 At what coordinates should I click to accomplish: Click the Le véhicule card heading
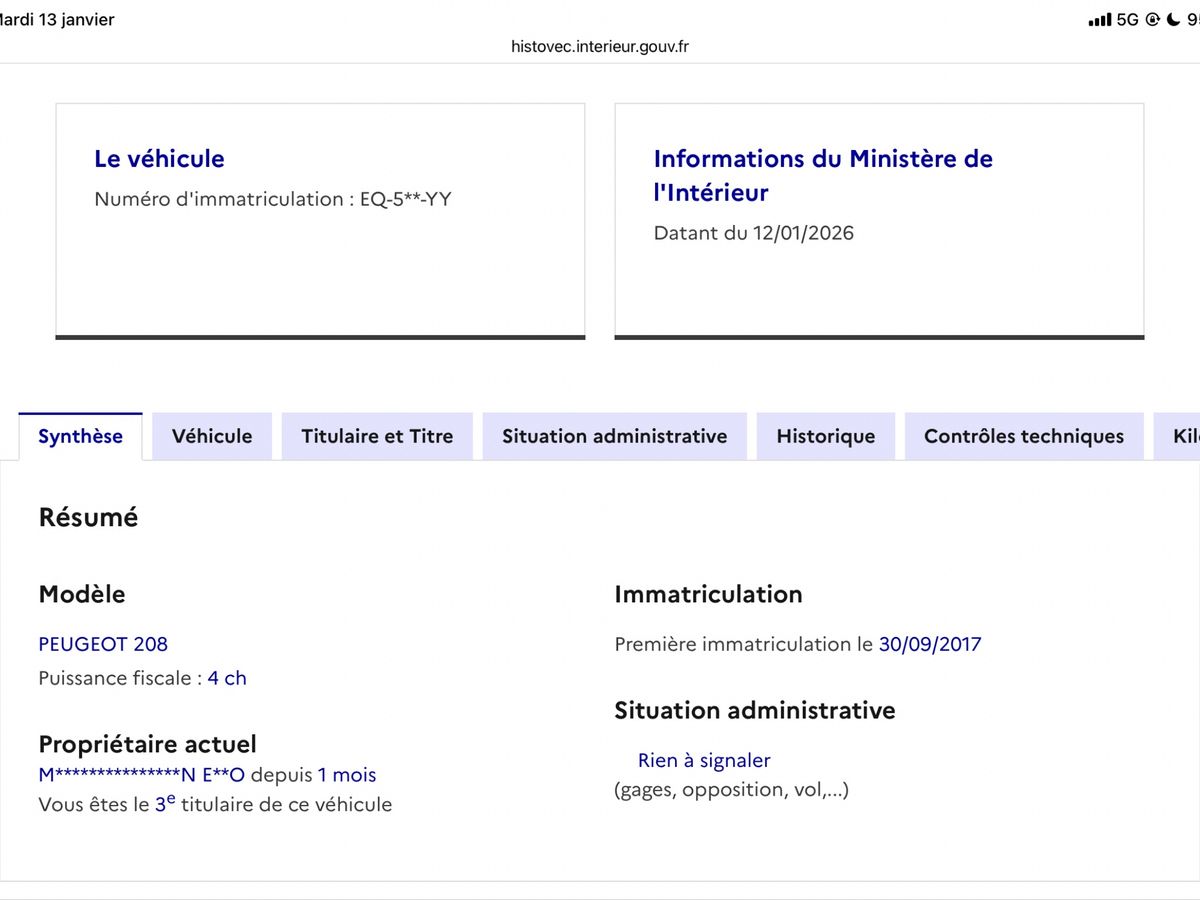click(x=159, y=159)
